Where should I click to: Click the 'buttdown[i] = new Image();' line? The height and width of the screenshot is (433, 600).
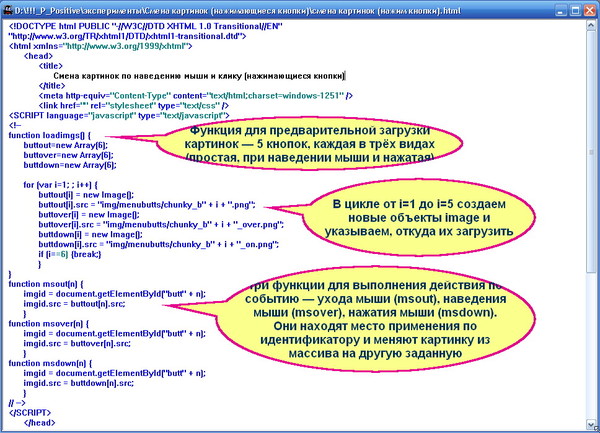click(91, 234)
